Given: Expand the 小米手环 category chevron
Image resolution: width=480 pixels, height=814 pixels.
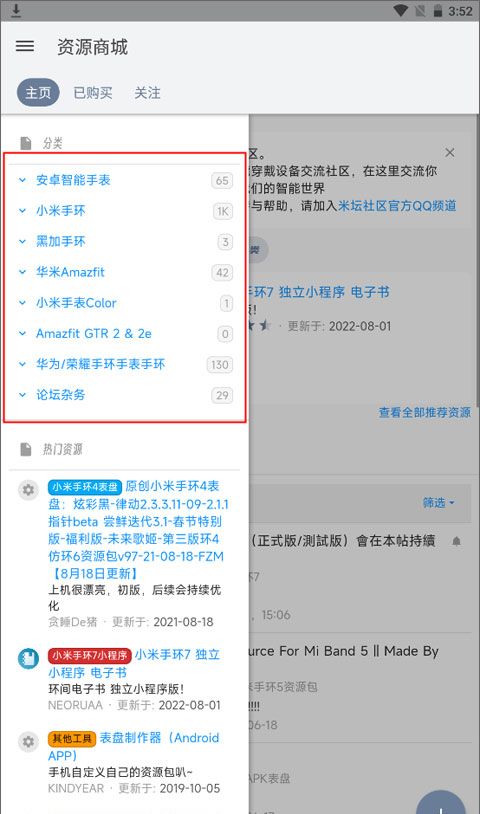Looking at the screenshot, I should click(22, 211).
